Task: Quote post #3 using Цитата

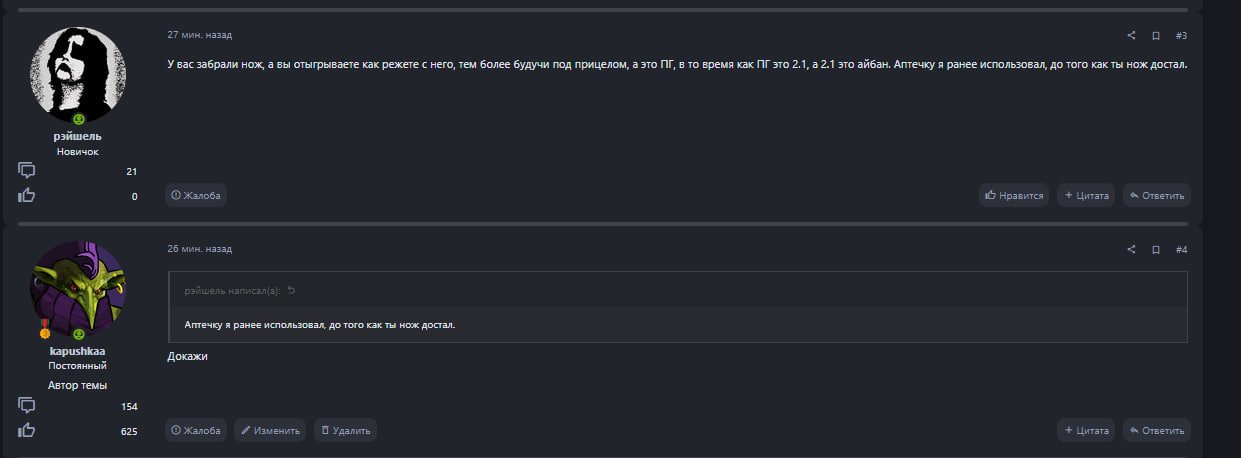Action: [x=1087, y=196]
